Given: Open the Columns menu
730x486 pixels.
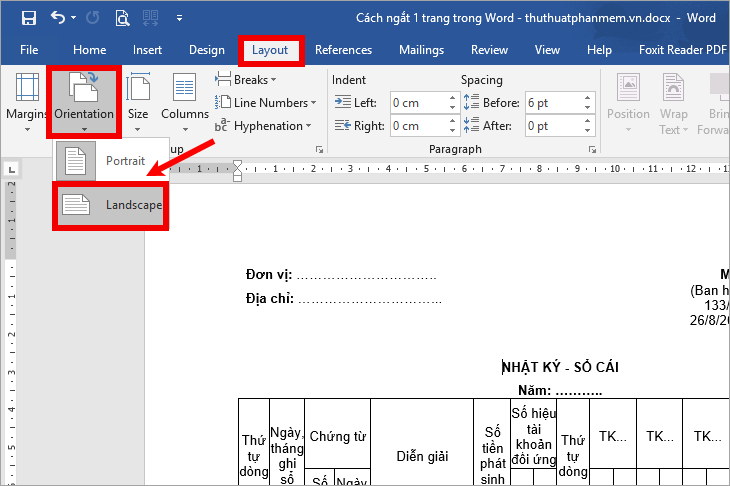Looking at the screenshot, I should click(185, 102).
